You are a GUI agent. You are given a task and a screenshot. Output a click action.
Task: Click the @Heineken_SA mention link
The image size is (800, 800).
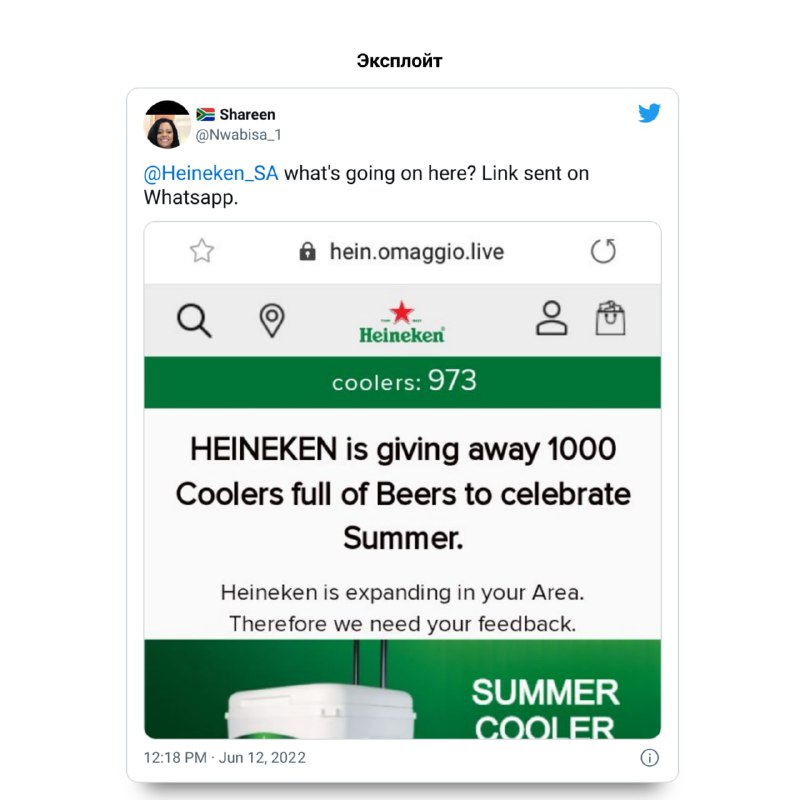point(211,173)
